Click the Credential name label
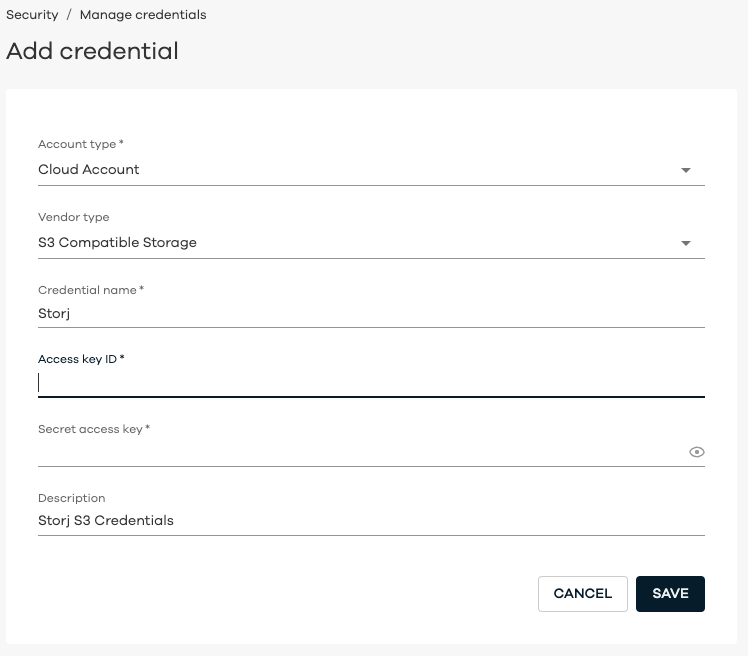Image resolution: width=748 pixels, height=656 pixels. tap(91, 290)
